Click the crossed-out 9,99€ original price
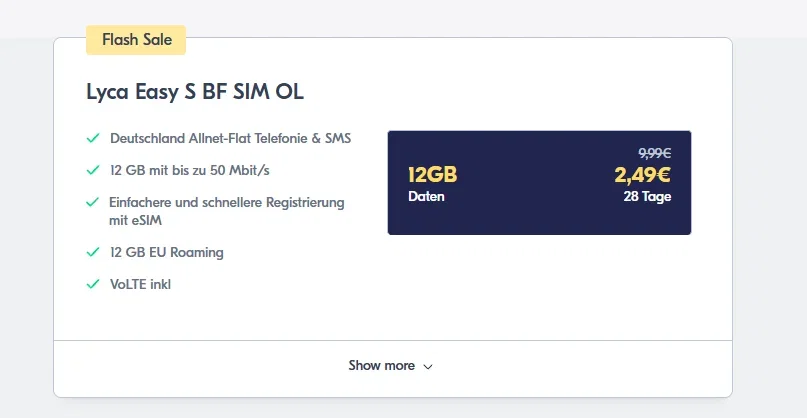Screen dimensions: 807x418 [655, 153]
